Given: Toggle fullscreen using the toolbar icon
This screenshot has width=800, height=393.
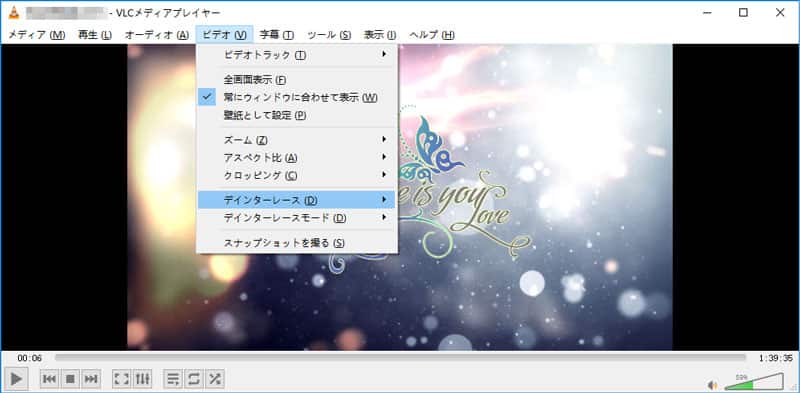Looking at the screenshot, I should 121,379.
